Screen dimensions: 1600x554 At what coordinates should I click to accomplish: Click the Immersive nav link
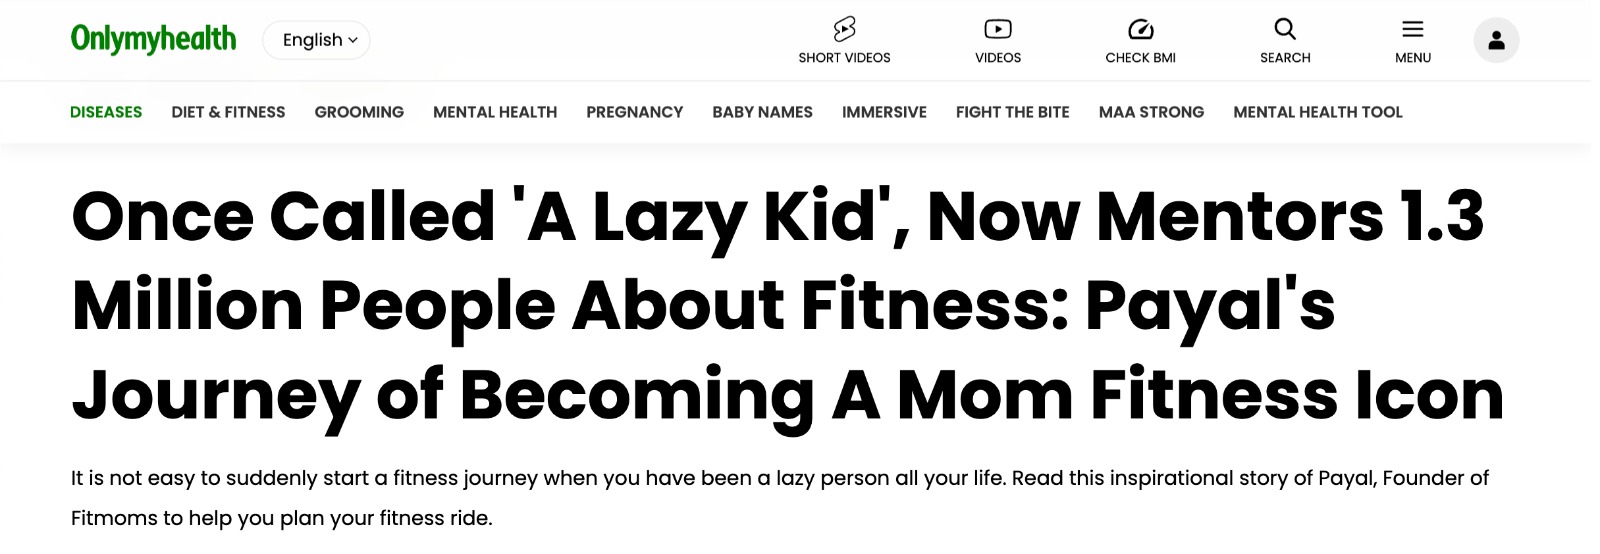884,112
